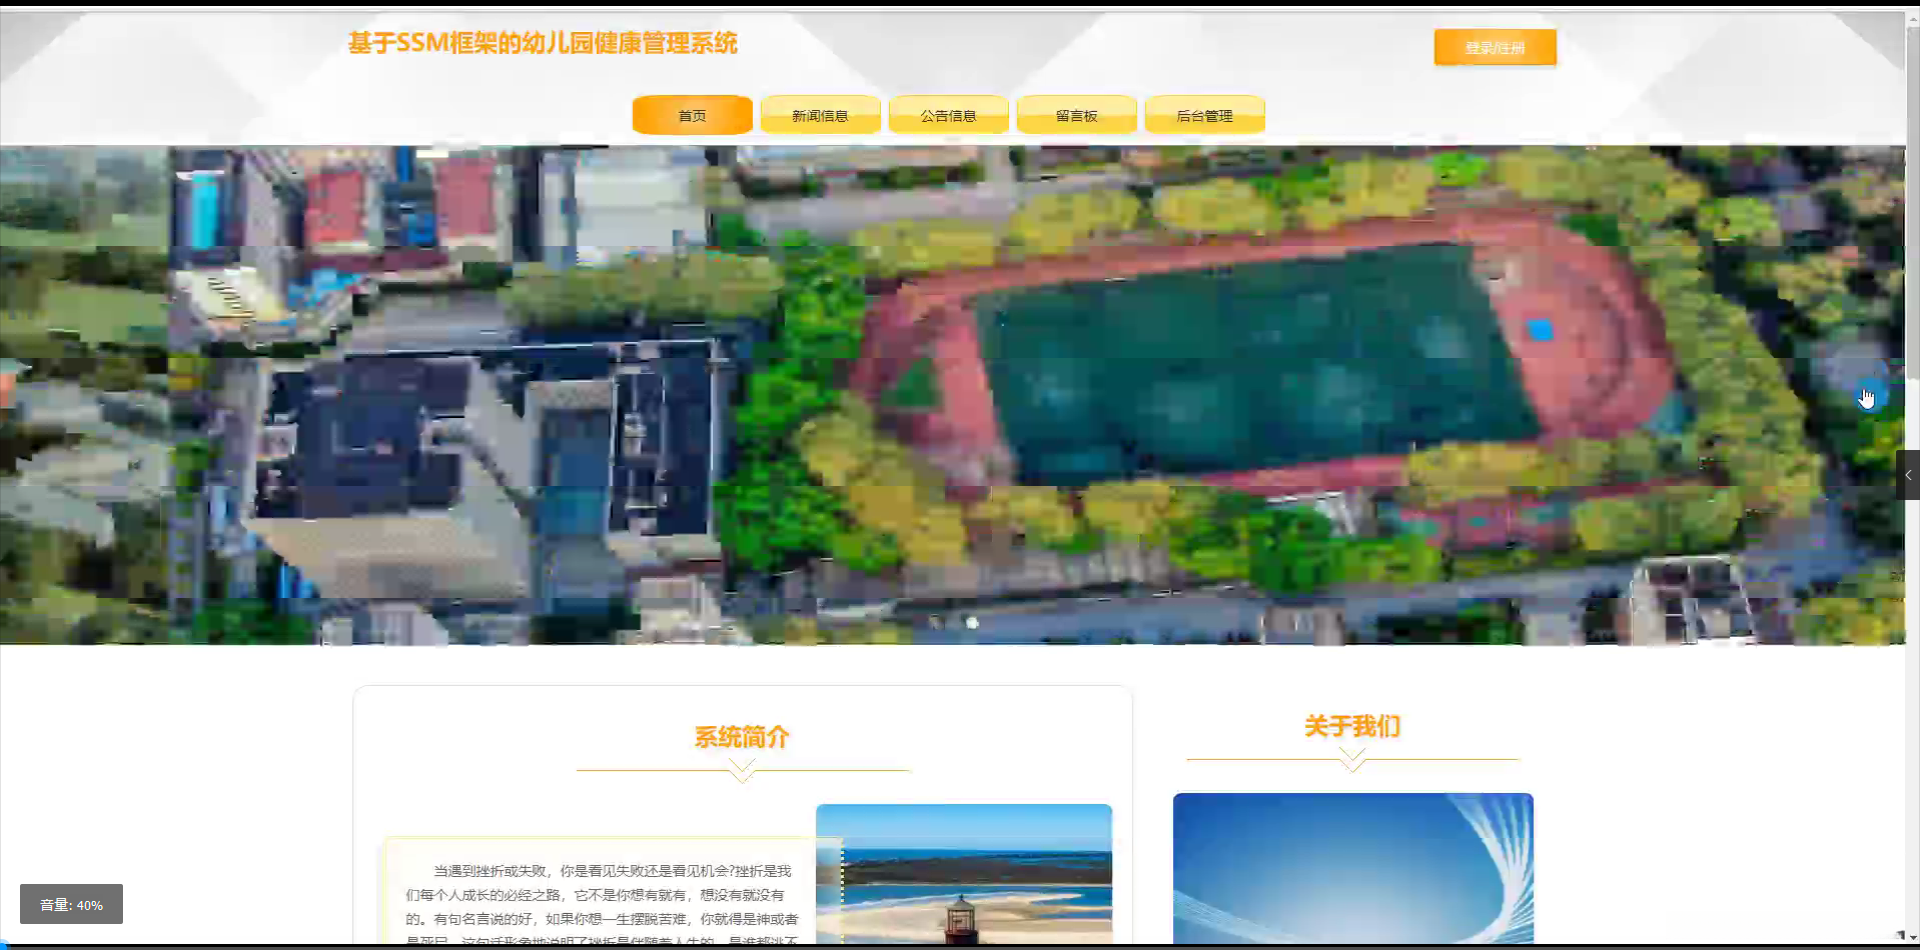This screenshot has width=1920, height=950.
Task: Switch to the 留言板 tab
Action: [x=1076, y=115]
